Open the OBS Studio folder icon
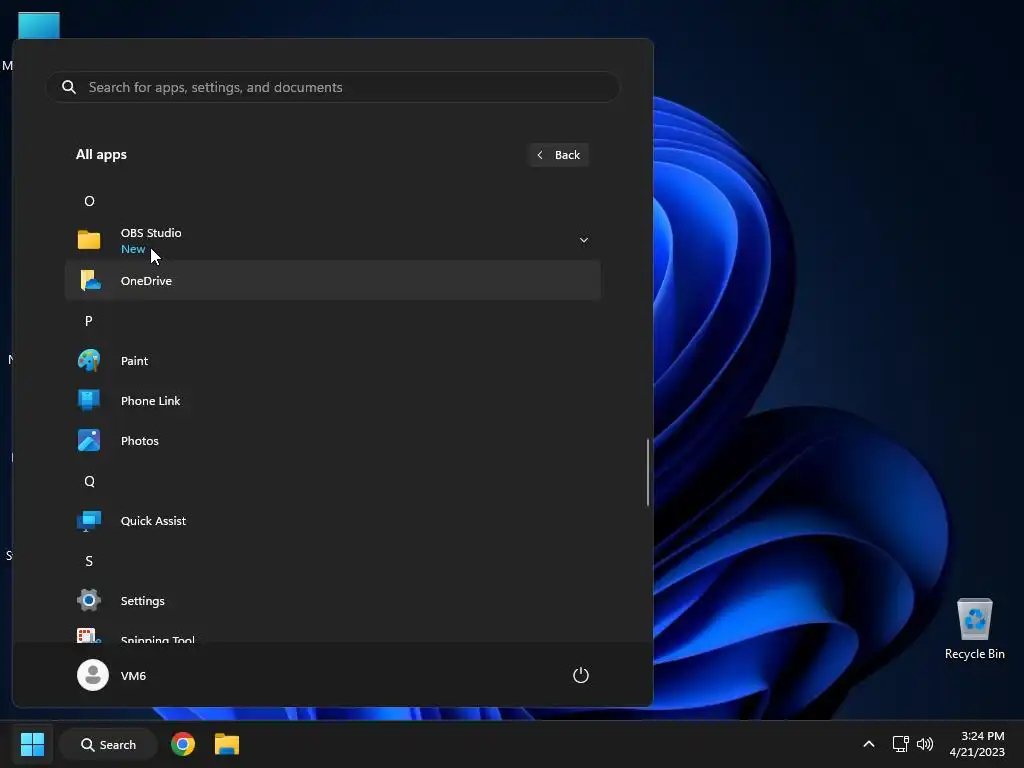This screenshot has width=1024, height=768. pos(89,240)
